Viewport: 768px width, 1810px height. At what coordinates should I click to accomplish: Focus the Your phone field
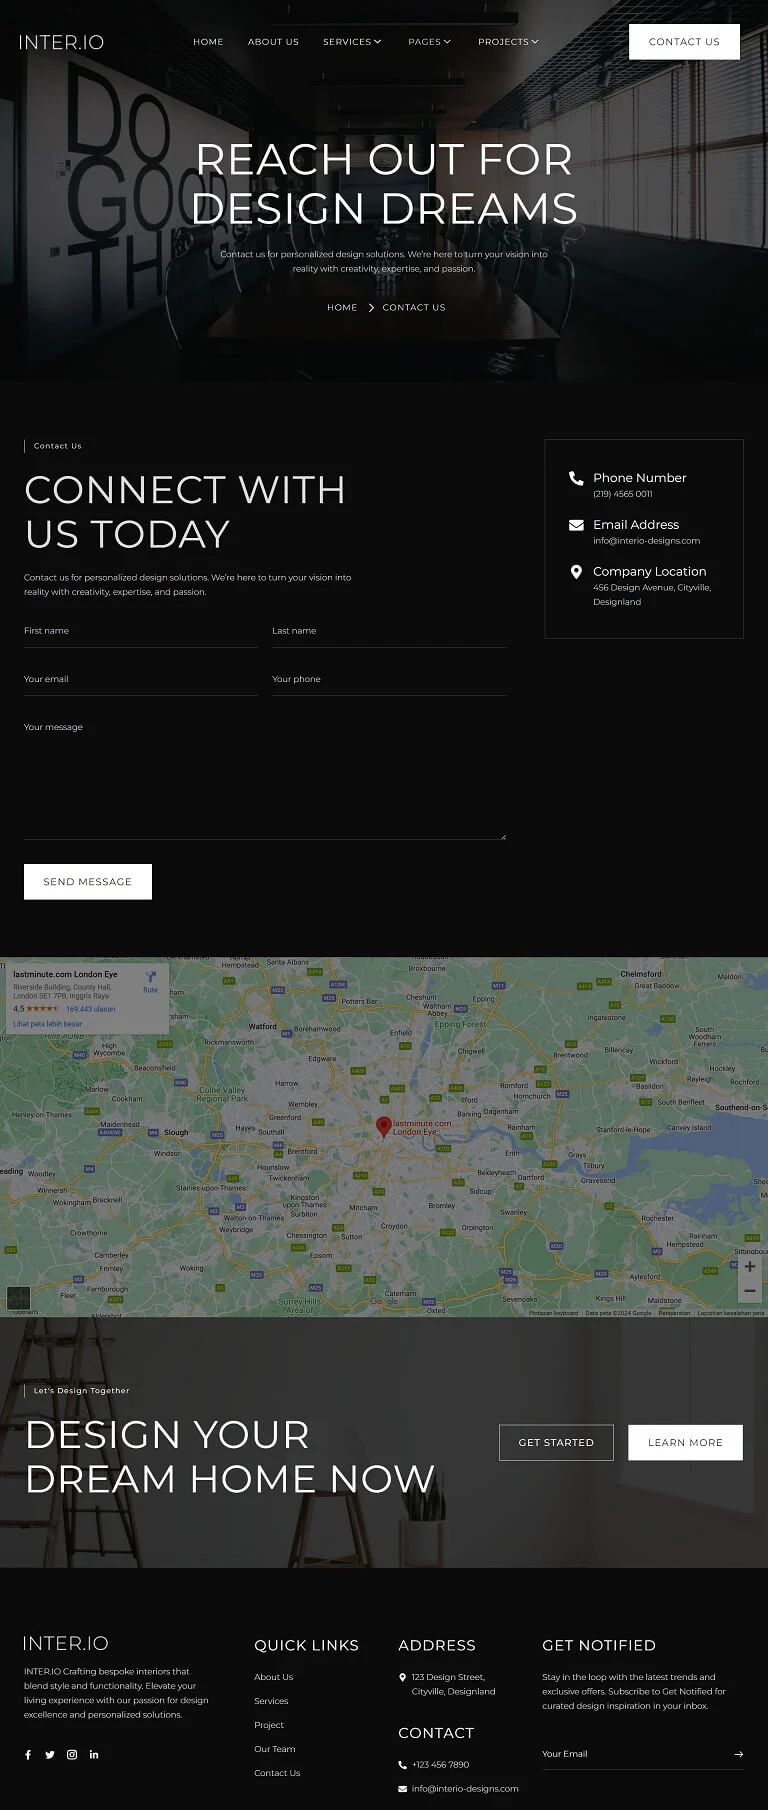389,680
